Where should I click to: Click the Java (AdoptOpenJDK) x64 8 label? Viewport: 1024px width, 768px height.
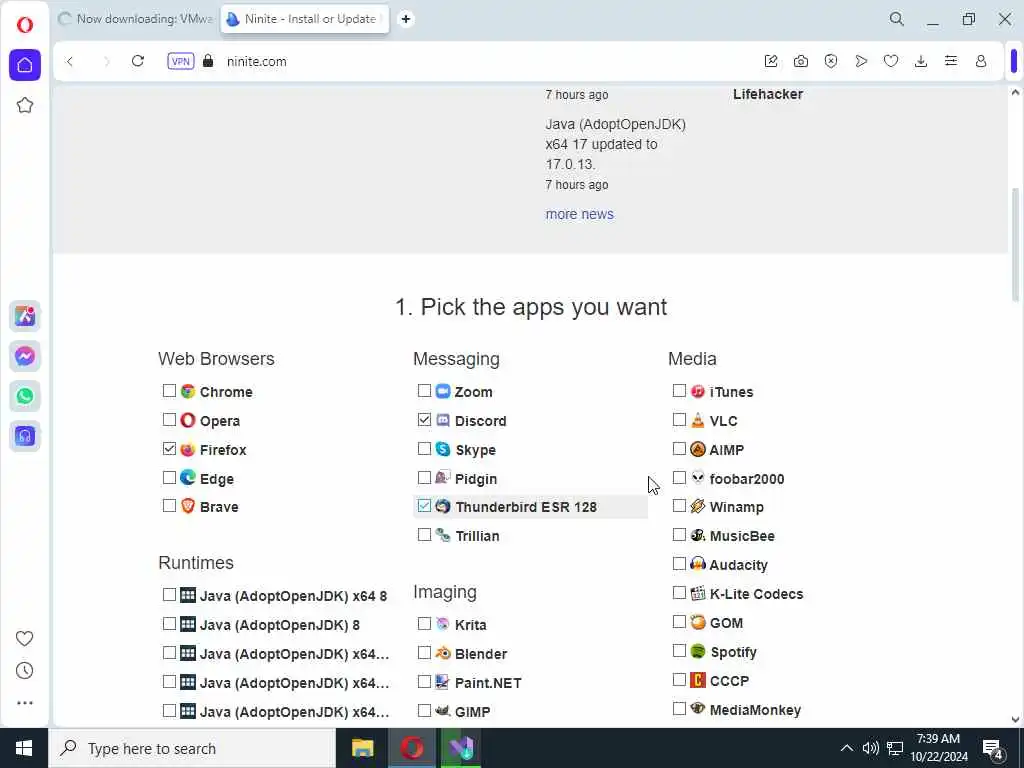(293, 596)
